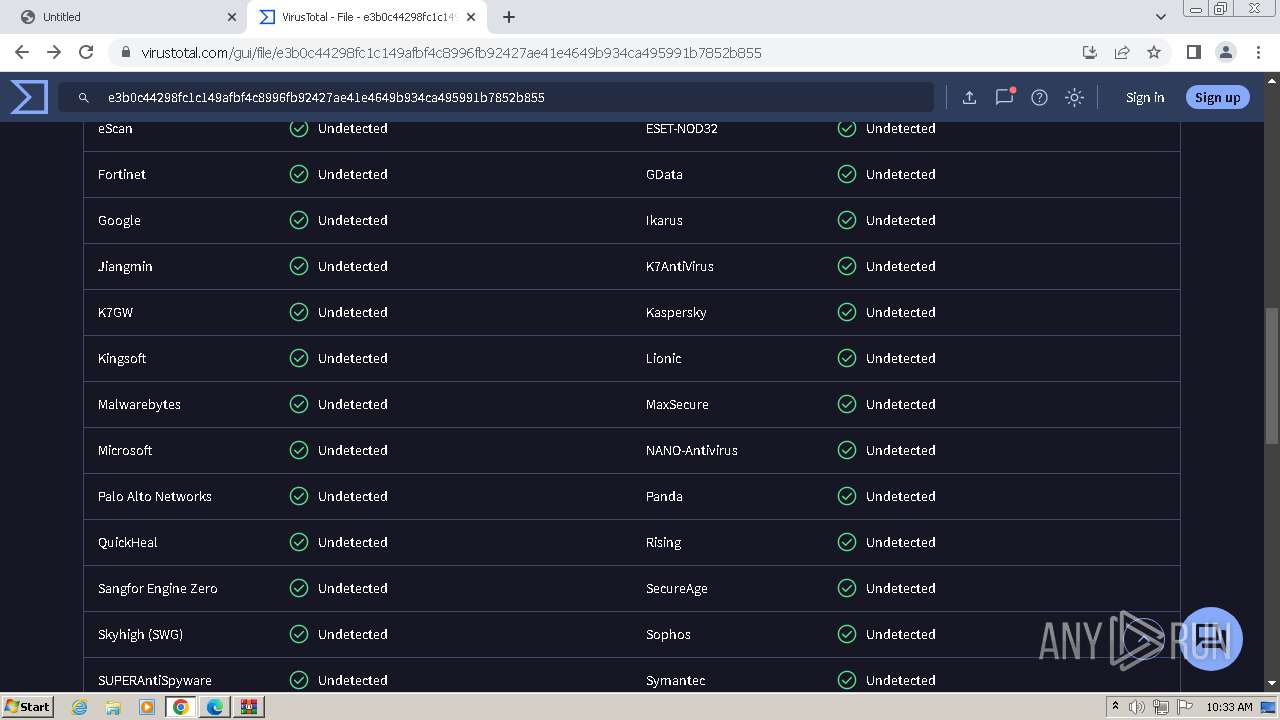This screenshot has height=720, width=1280.
Task: Click Undetected result for MaxSecure
Action: coord(901,404)
